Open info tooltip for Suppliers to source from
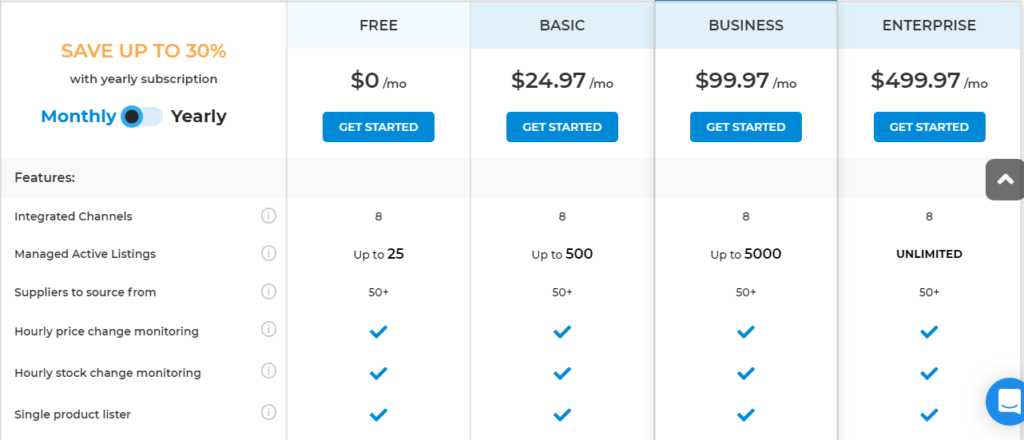 [x=268, y=291]
